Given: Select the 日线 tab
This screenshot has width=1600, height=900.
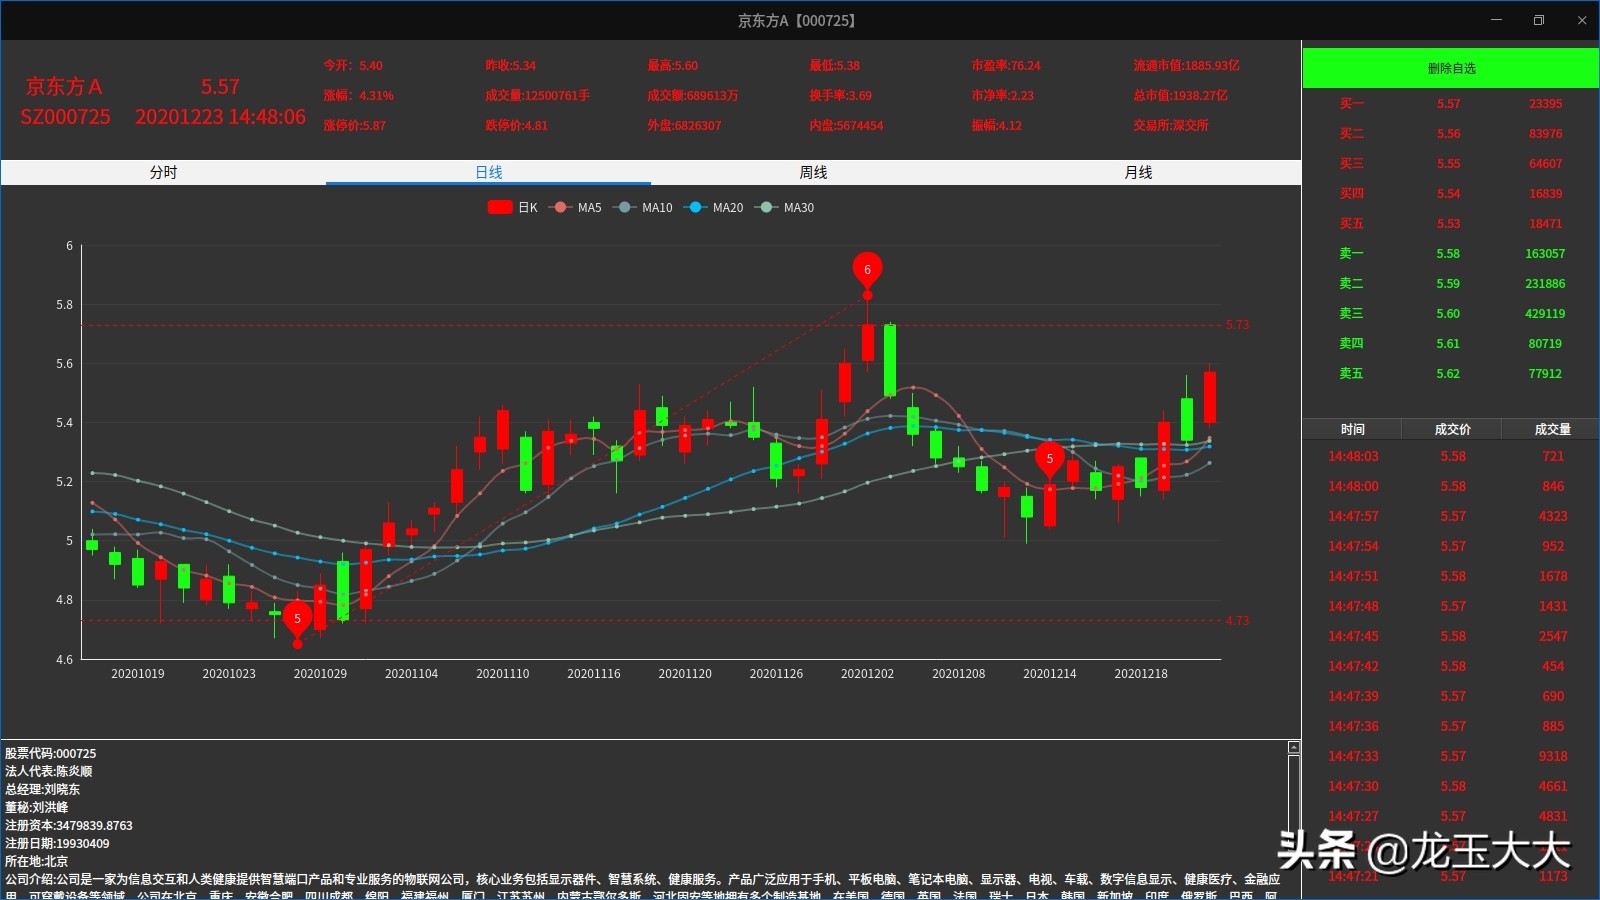Looking at the screenshot, I should pyautogui.click(x=488, y=172).
